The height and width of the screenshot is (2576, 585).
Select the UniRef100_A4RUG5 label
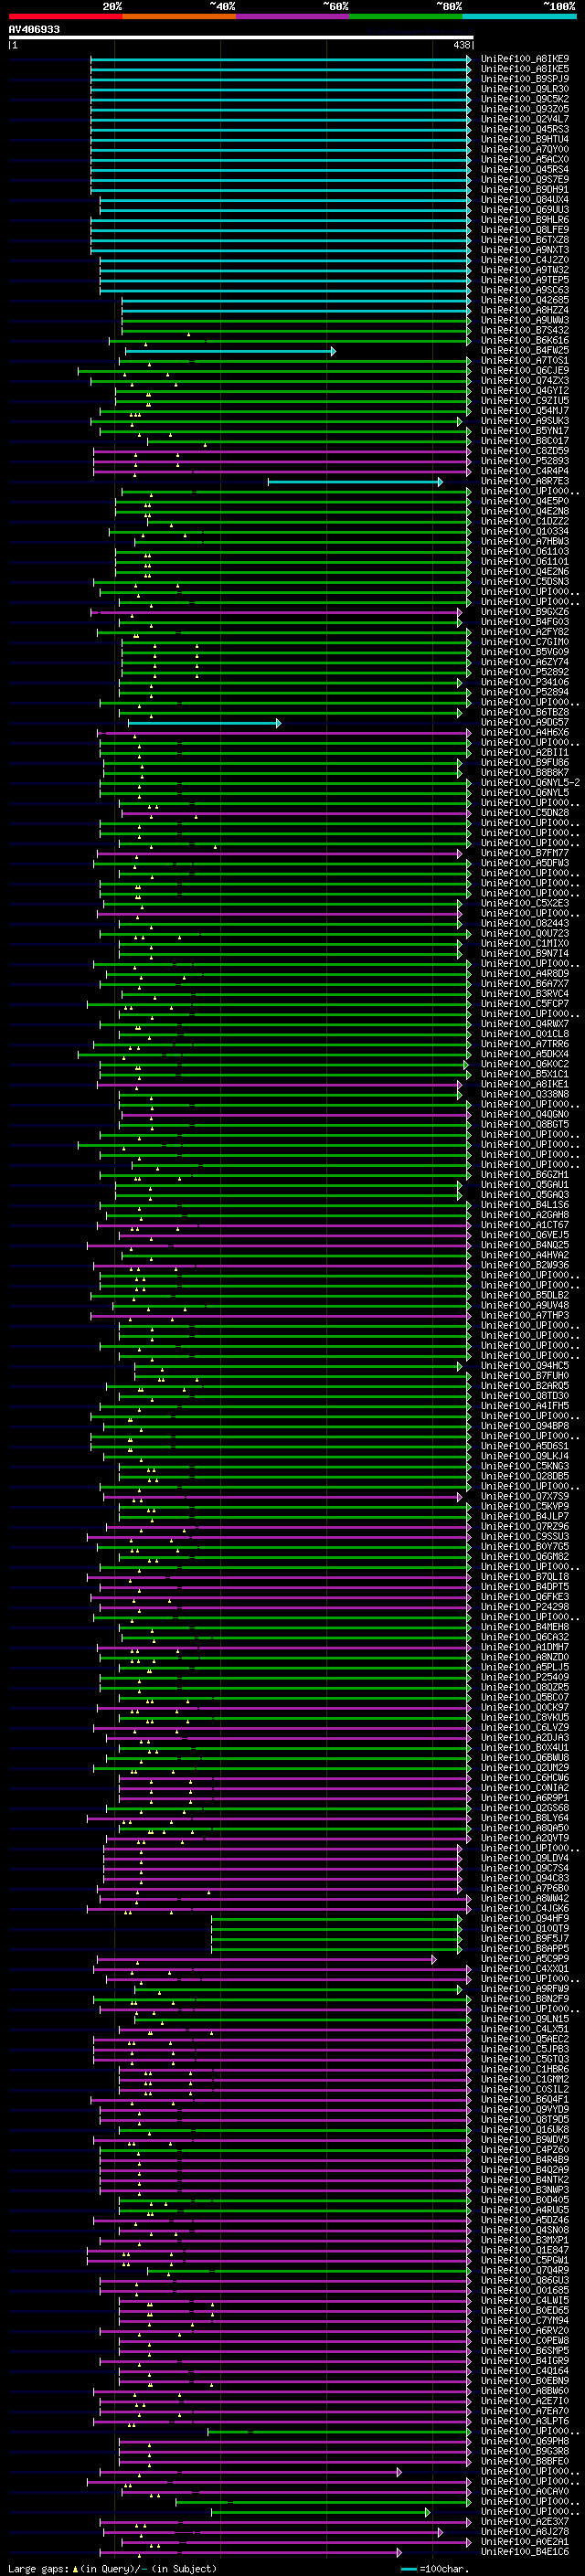(x=525, y=2210)
